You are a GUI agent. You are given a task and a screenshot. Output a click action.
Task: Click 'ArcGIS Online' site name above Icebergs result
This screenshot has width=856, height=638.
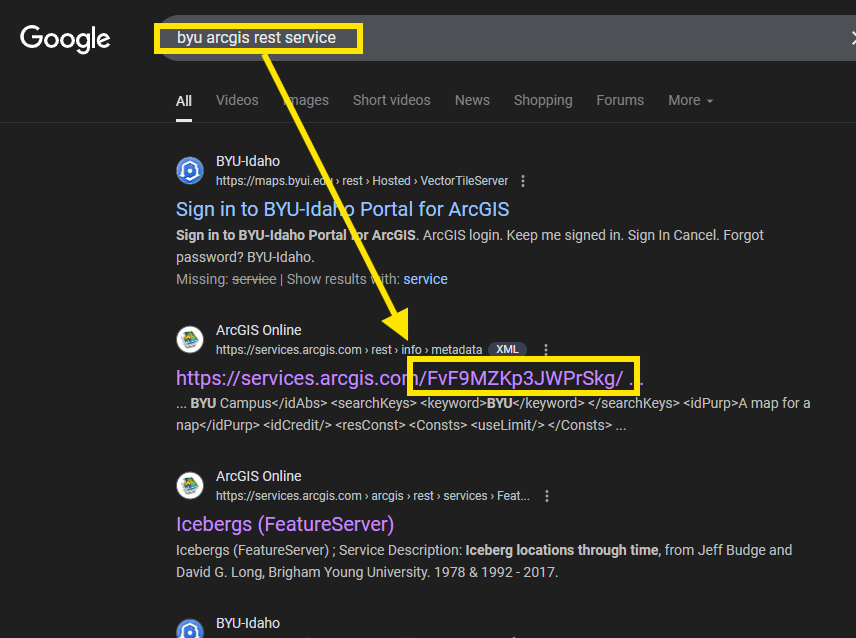click(258, 476)
